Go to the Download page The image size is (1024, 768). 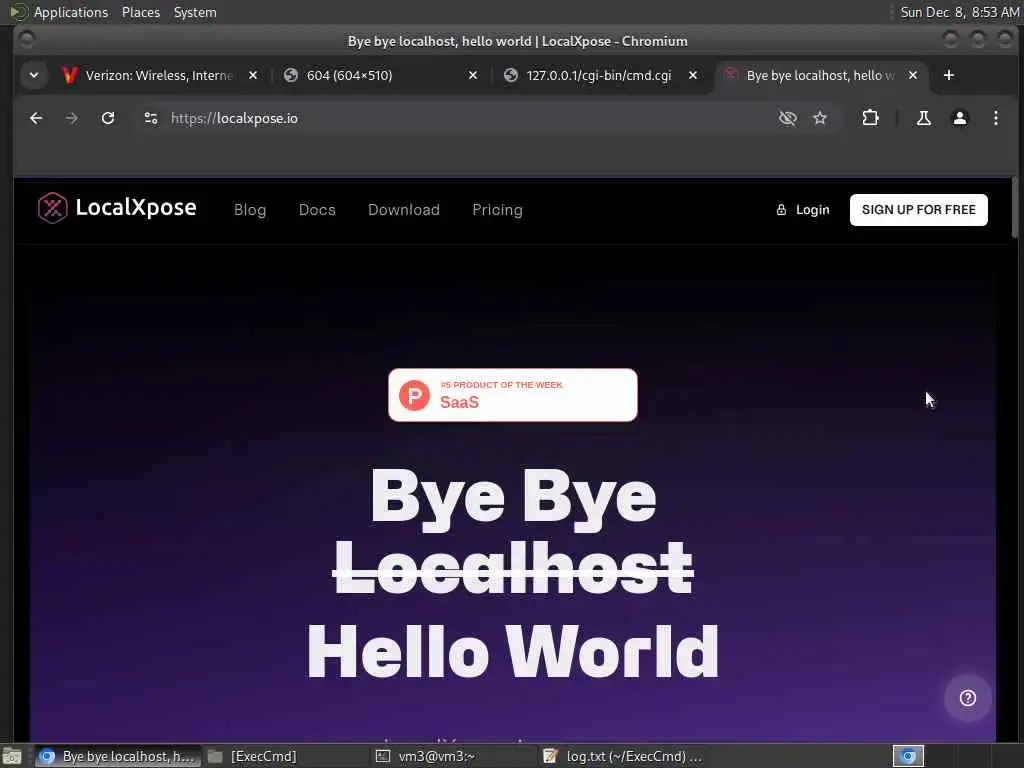coord(404,210)
